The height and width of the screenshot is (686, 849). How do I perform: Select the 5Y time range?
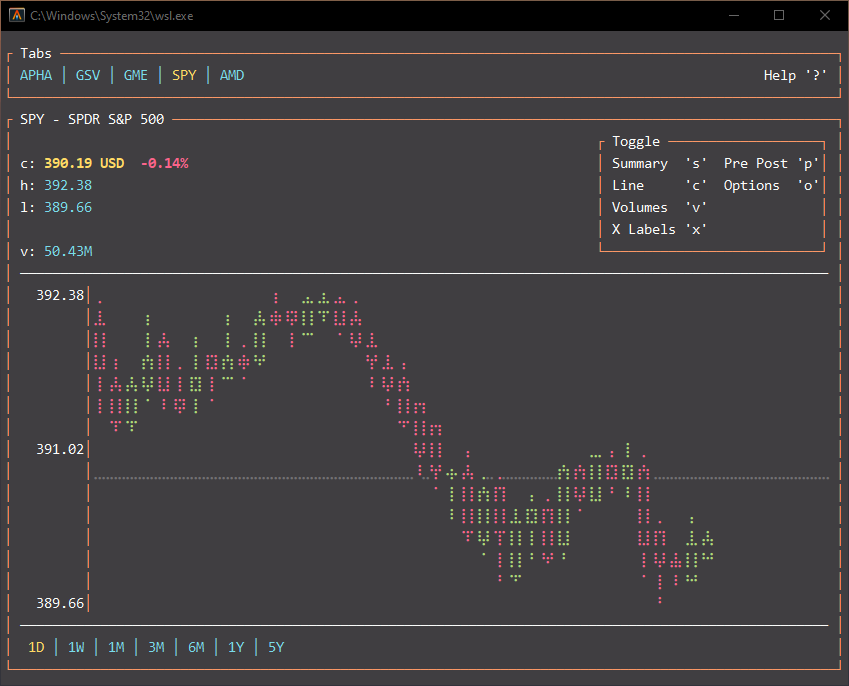[276, 647]
